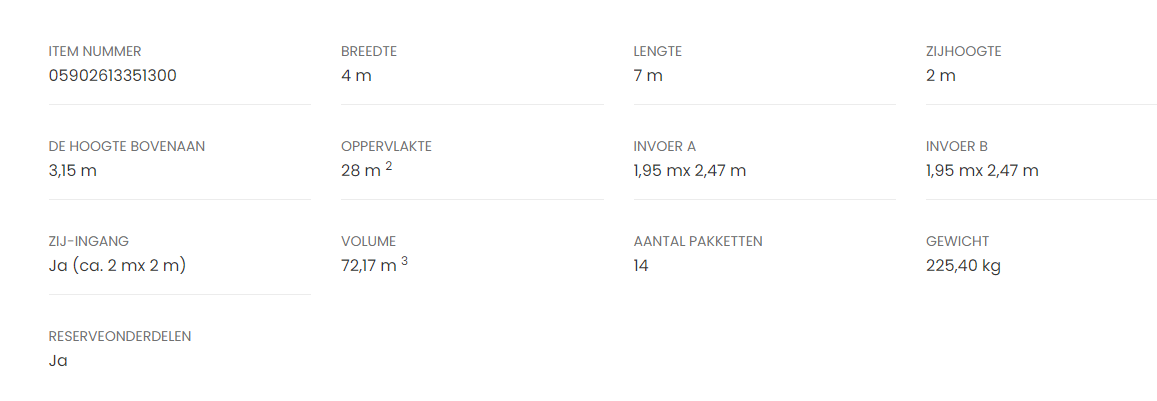Image resolution: width=1157 pixels, height=401 pixels.
Task: Select the ZIJHOOGTE label
Action: [963, 51]
